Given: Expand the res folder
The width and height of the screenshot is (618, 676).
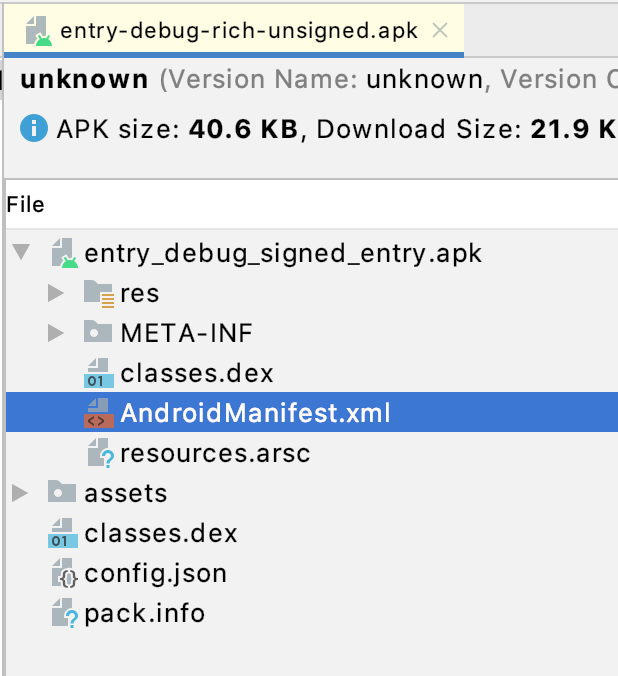Looking at the screenshot, I should tap(56, 293).
